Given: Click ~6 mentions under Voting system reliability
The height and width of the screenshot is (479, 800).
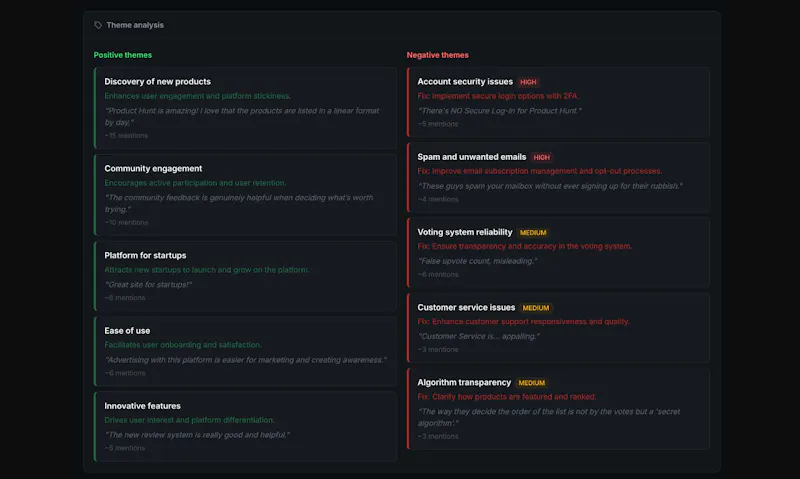Looking at the screenshot, I should point(438,274).
